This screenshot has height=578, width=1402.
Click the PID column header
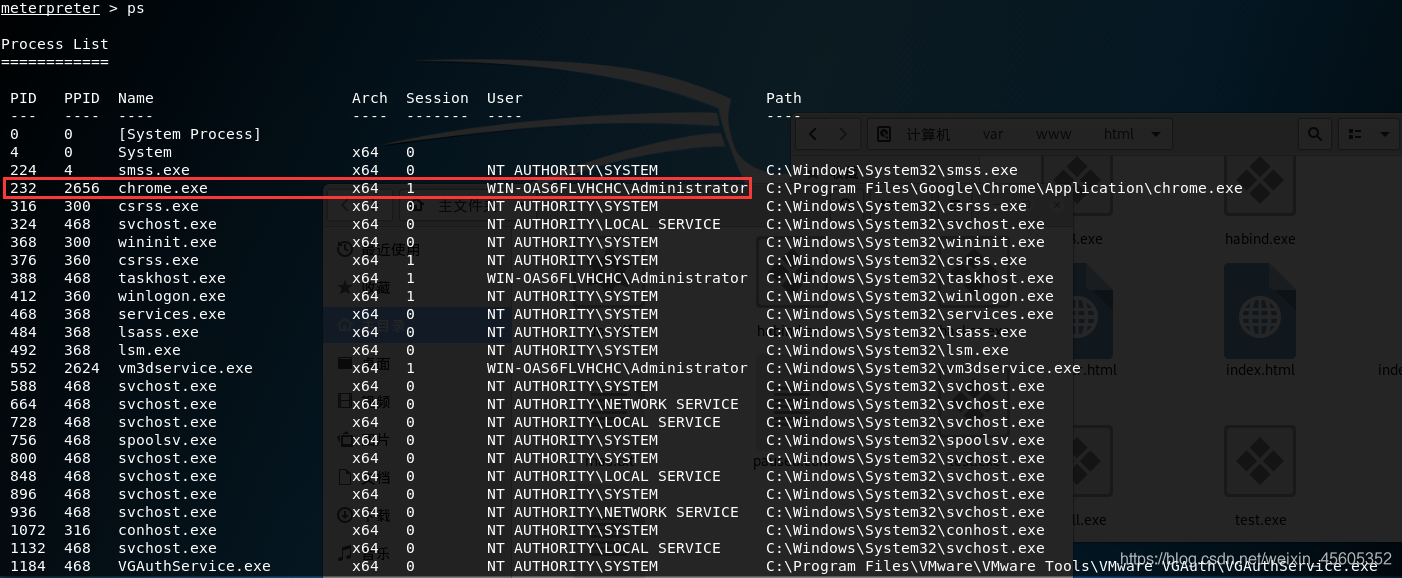tap(23, 98)
